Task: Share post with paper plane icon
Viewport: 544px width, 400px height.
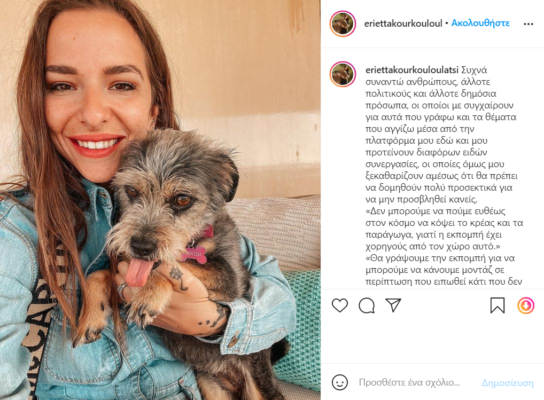Action: (393, 305)
